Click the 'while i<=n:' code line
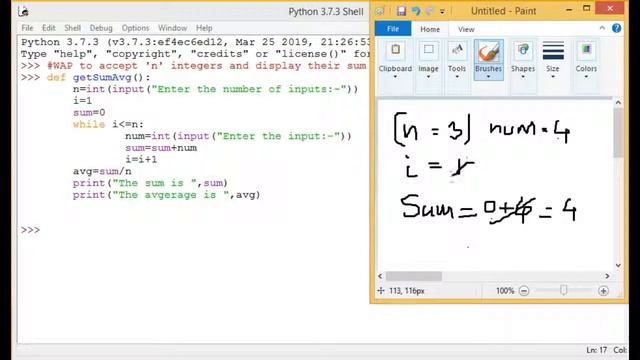Image resolution: width=640 pixels, height=360 pixels. [x=108, y=124]
